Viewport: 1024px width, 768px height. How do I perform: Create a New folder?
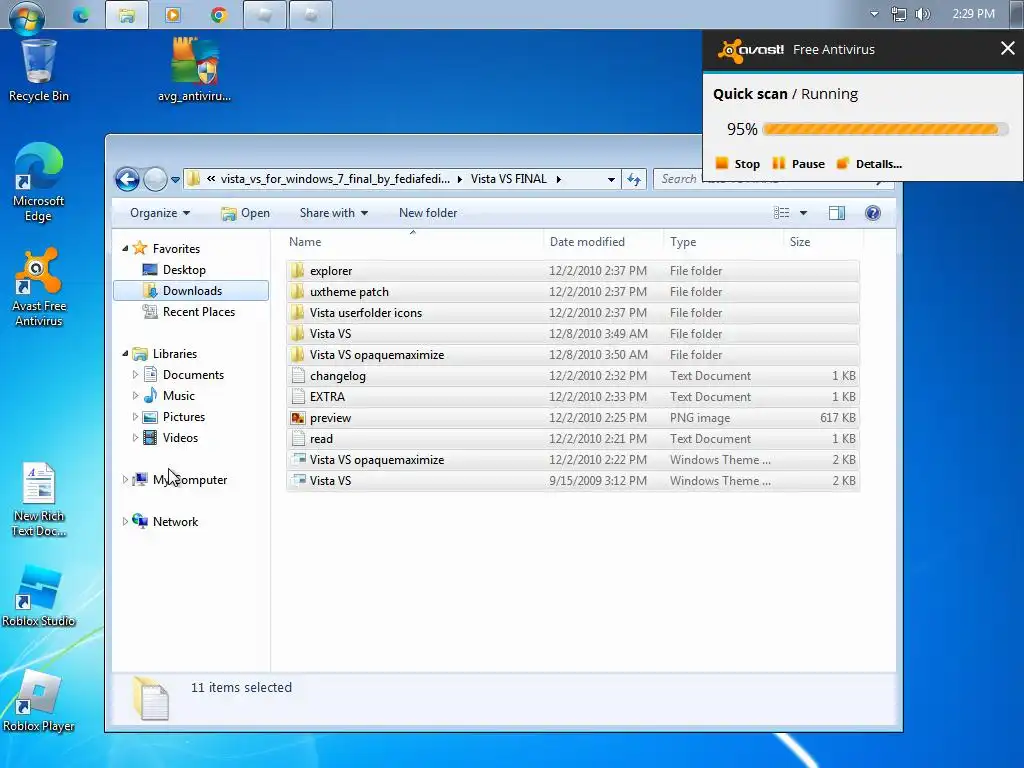(428, 213)
